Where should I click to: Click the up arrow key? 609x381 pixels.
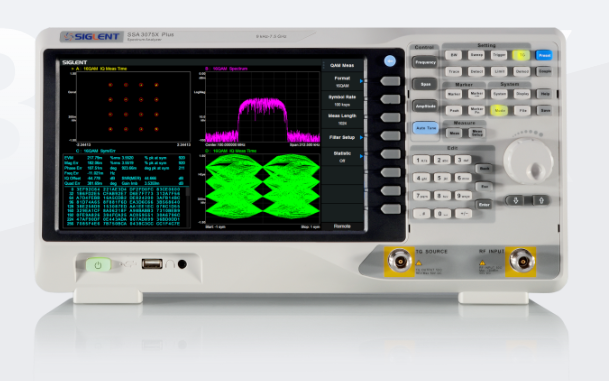pyautogui.click(x=541, y=200)
